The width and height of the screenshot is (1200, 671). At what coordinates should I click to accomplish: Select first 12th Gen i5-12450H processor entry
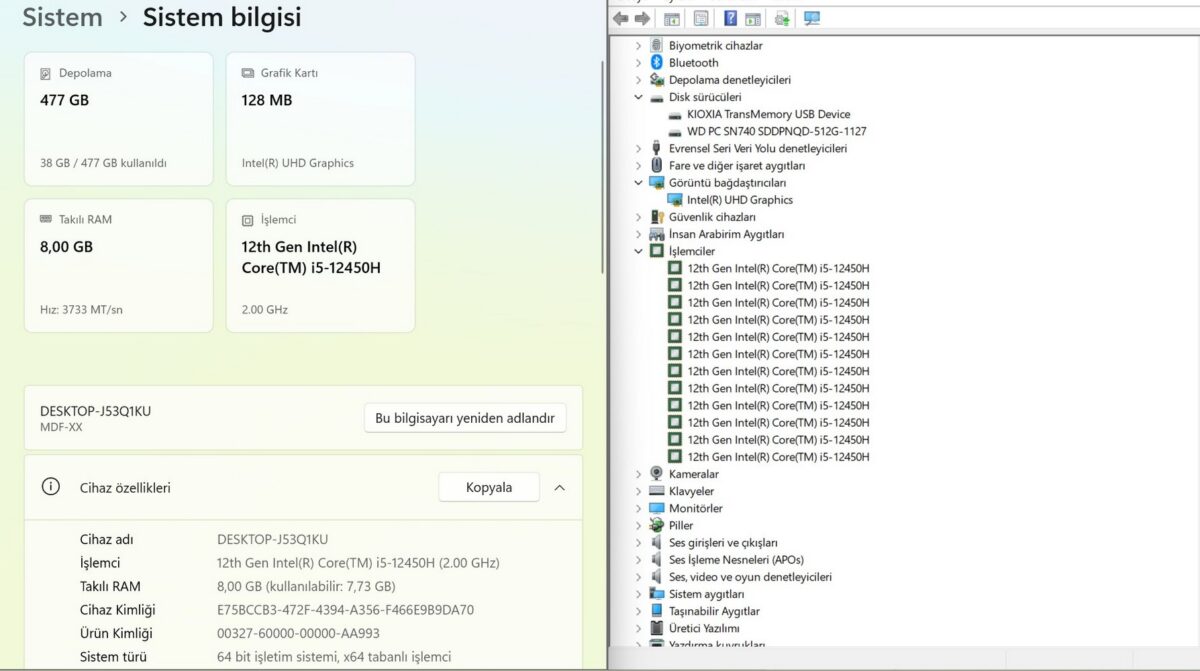click(778, 268)
